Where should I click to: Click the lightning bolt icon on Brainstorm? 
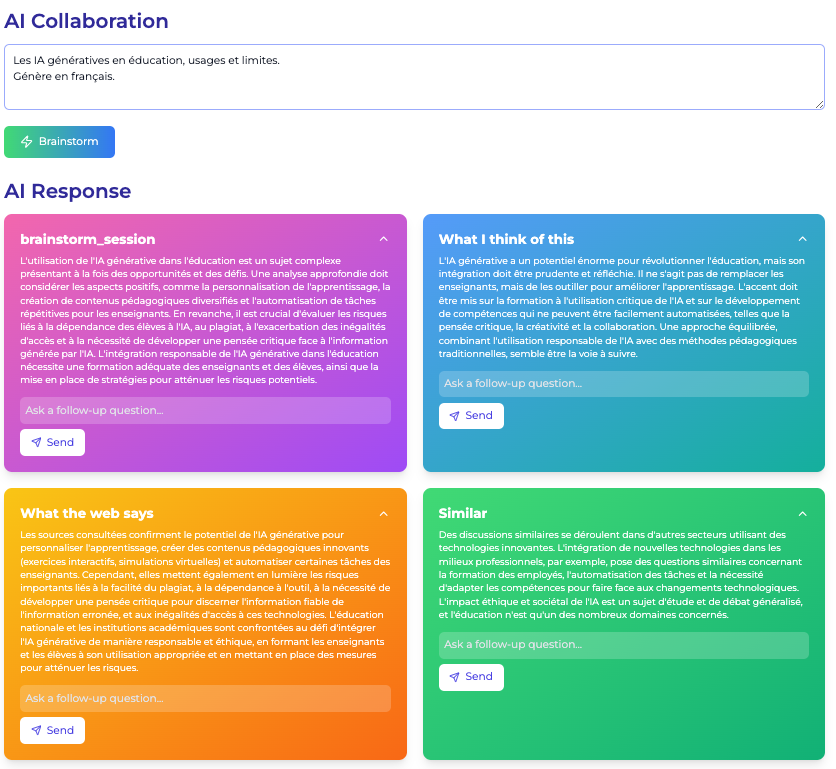coord(27,142)
